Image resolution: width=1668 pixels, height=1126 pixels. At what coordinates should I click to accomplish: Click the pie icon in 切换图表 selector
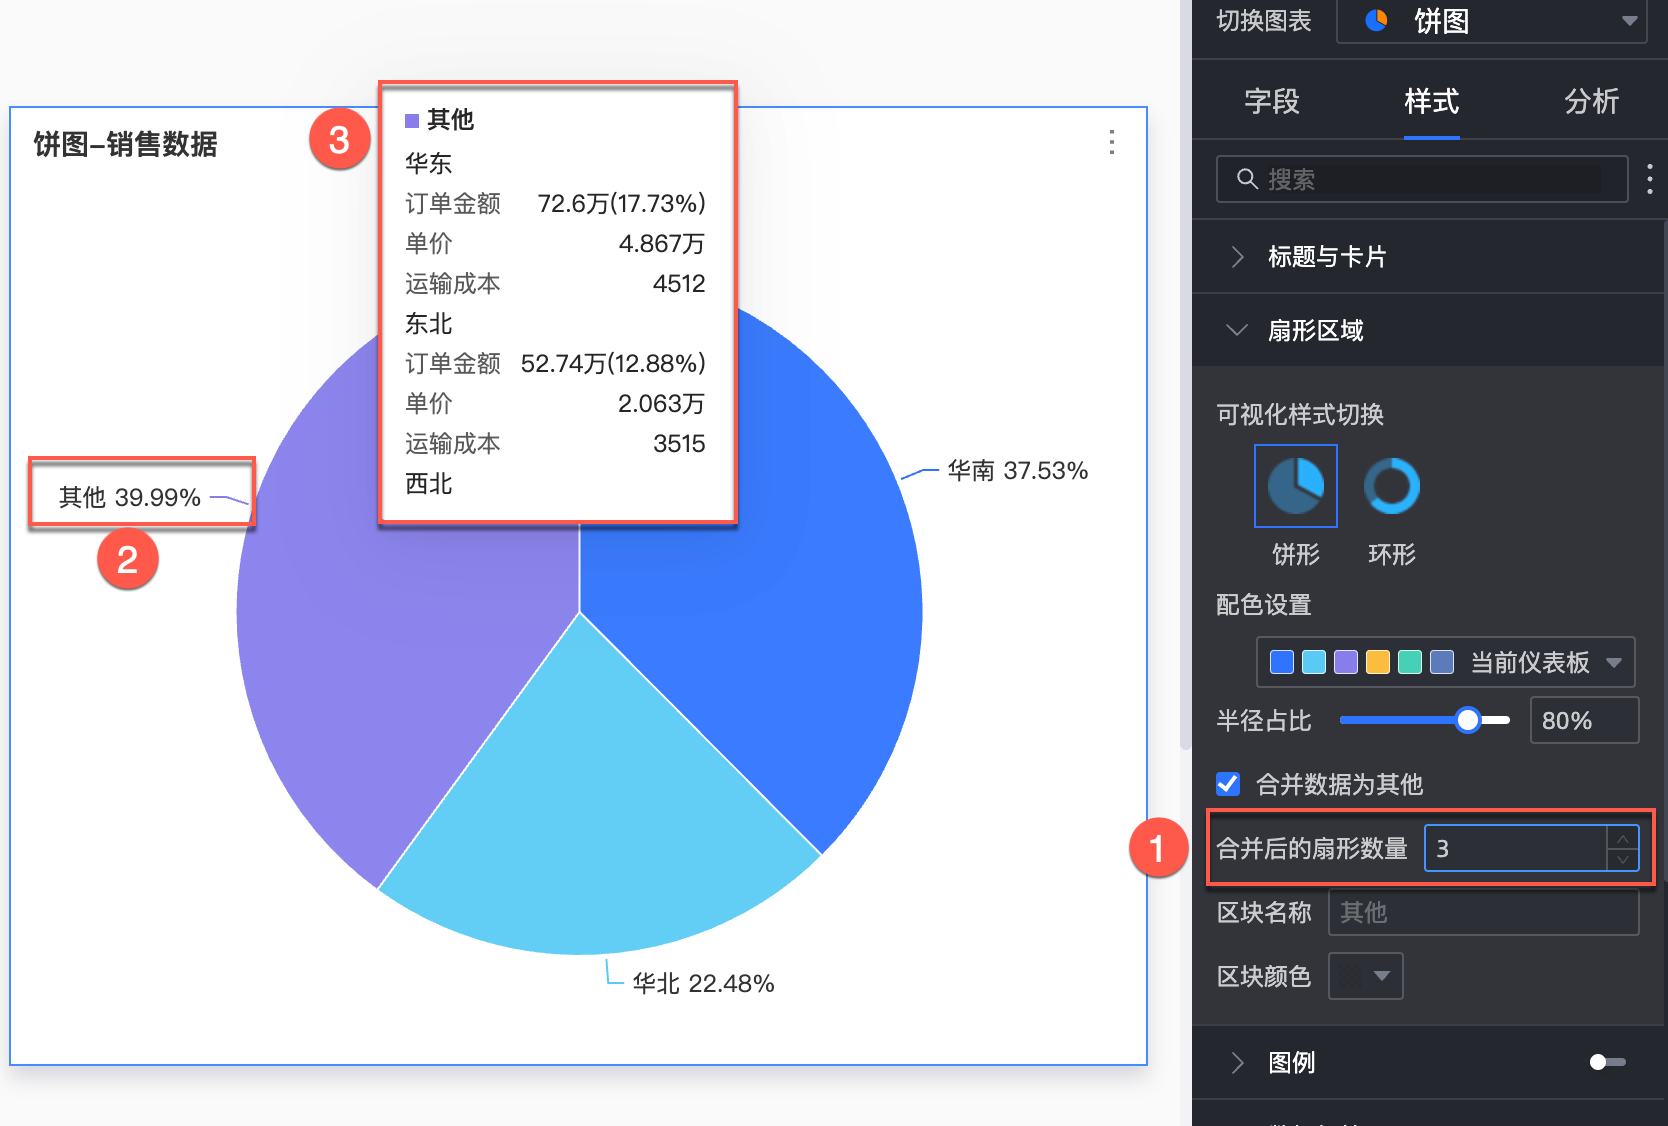(x=1377, y=20)
